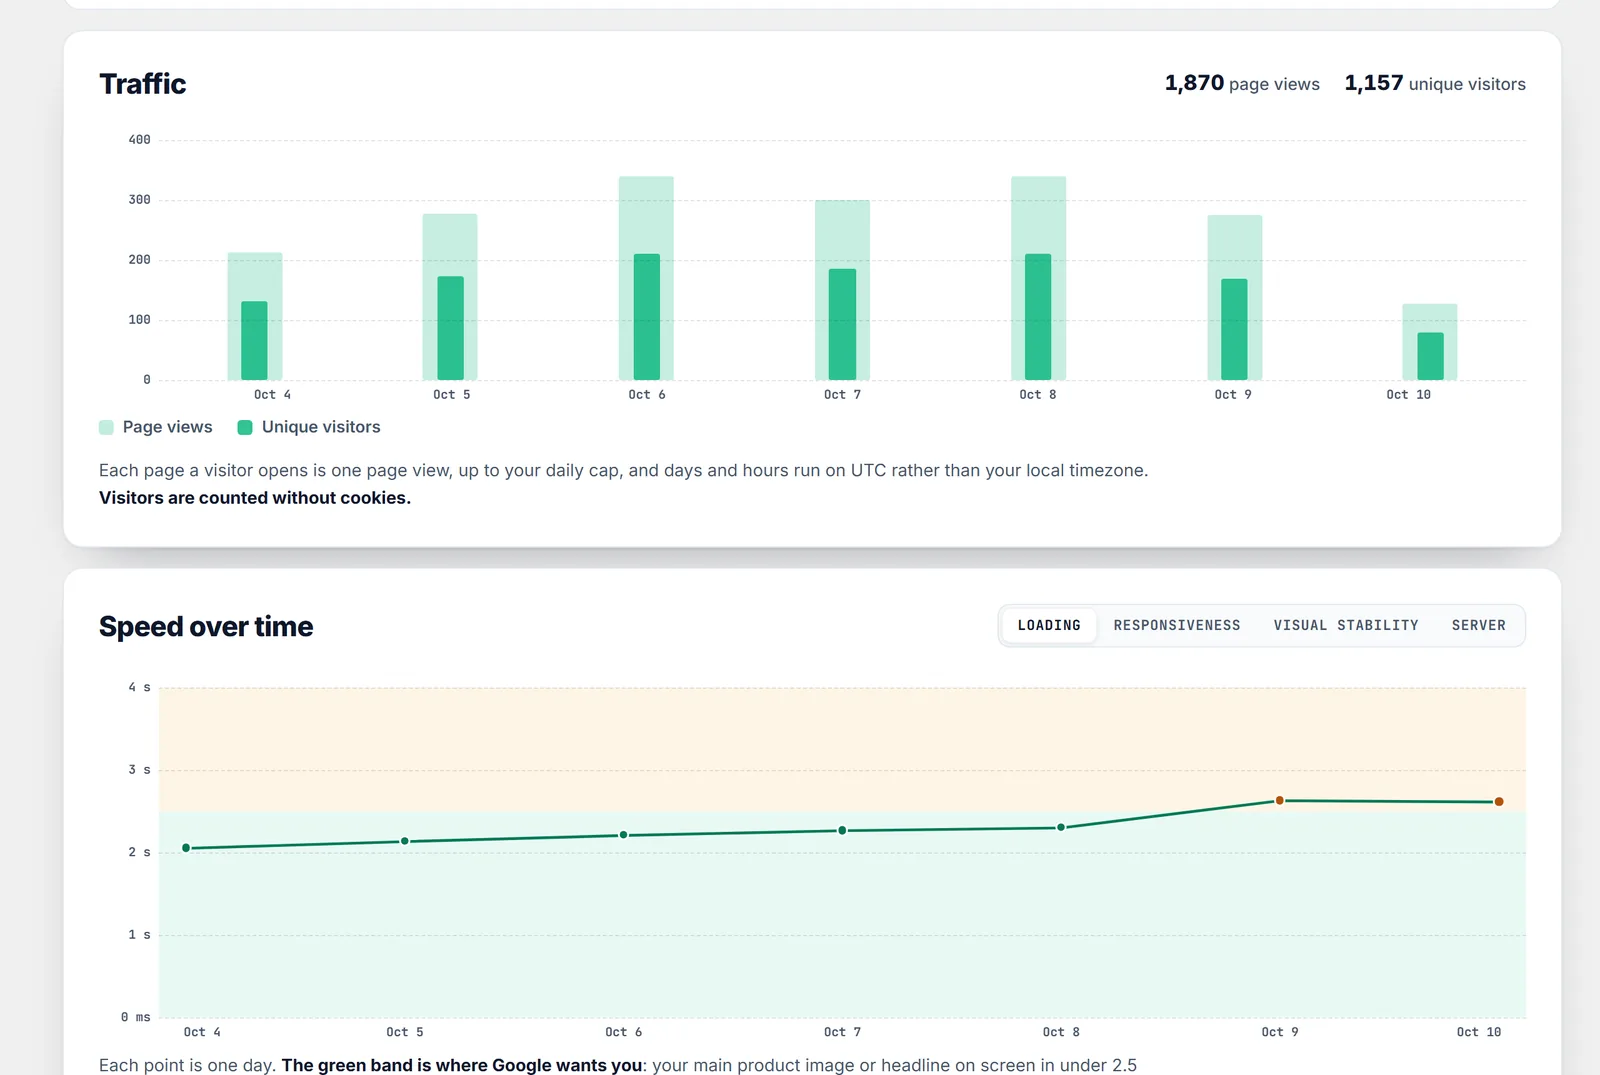The height and width of the screenshot is (1075, 1600).
Task: Select the Oct 8 unique visitors bar
Action: [1038, 317]
